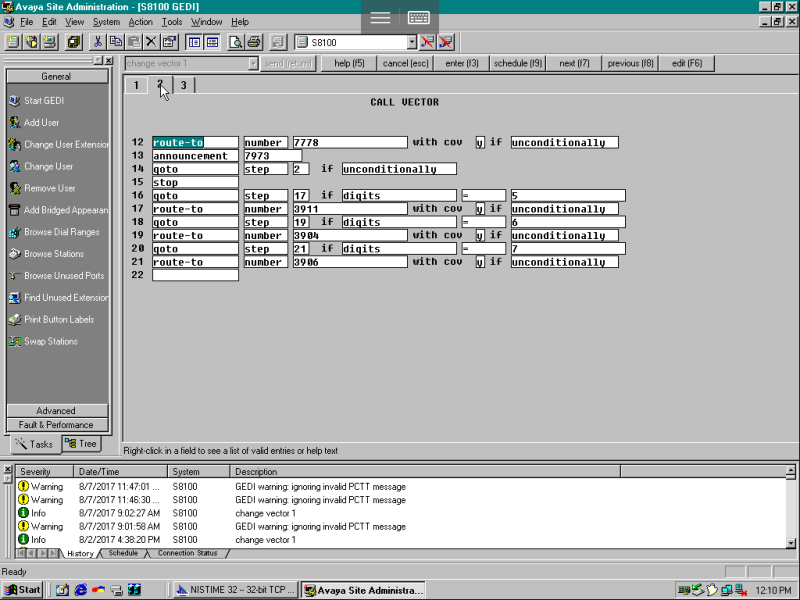Open the System menu
The height and width of the screenshot is (600, 800).
[106, 22]
